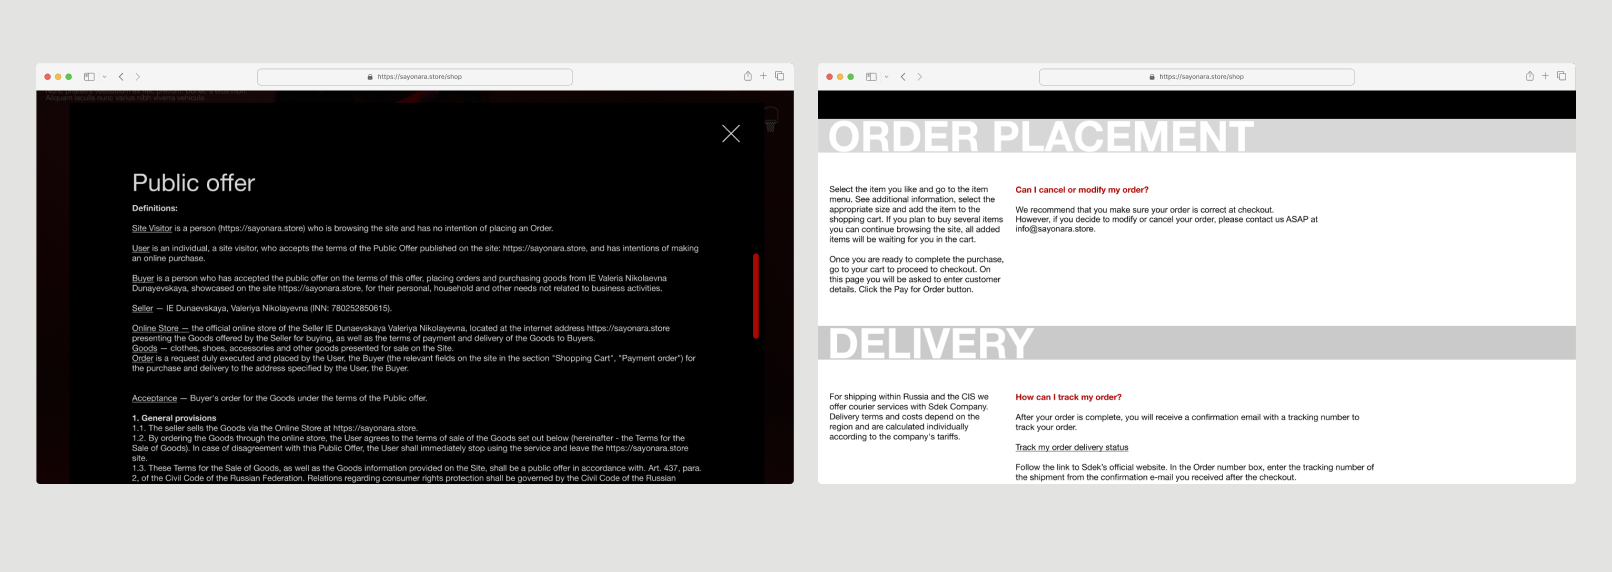Image resolution: width=1612 pixels, height=572 pixels.
Task: Click the underlined term 'Order'
Action: (x=143, y=358)
